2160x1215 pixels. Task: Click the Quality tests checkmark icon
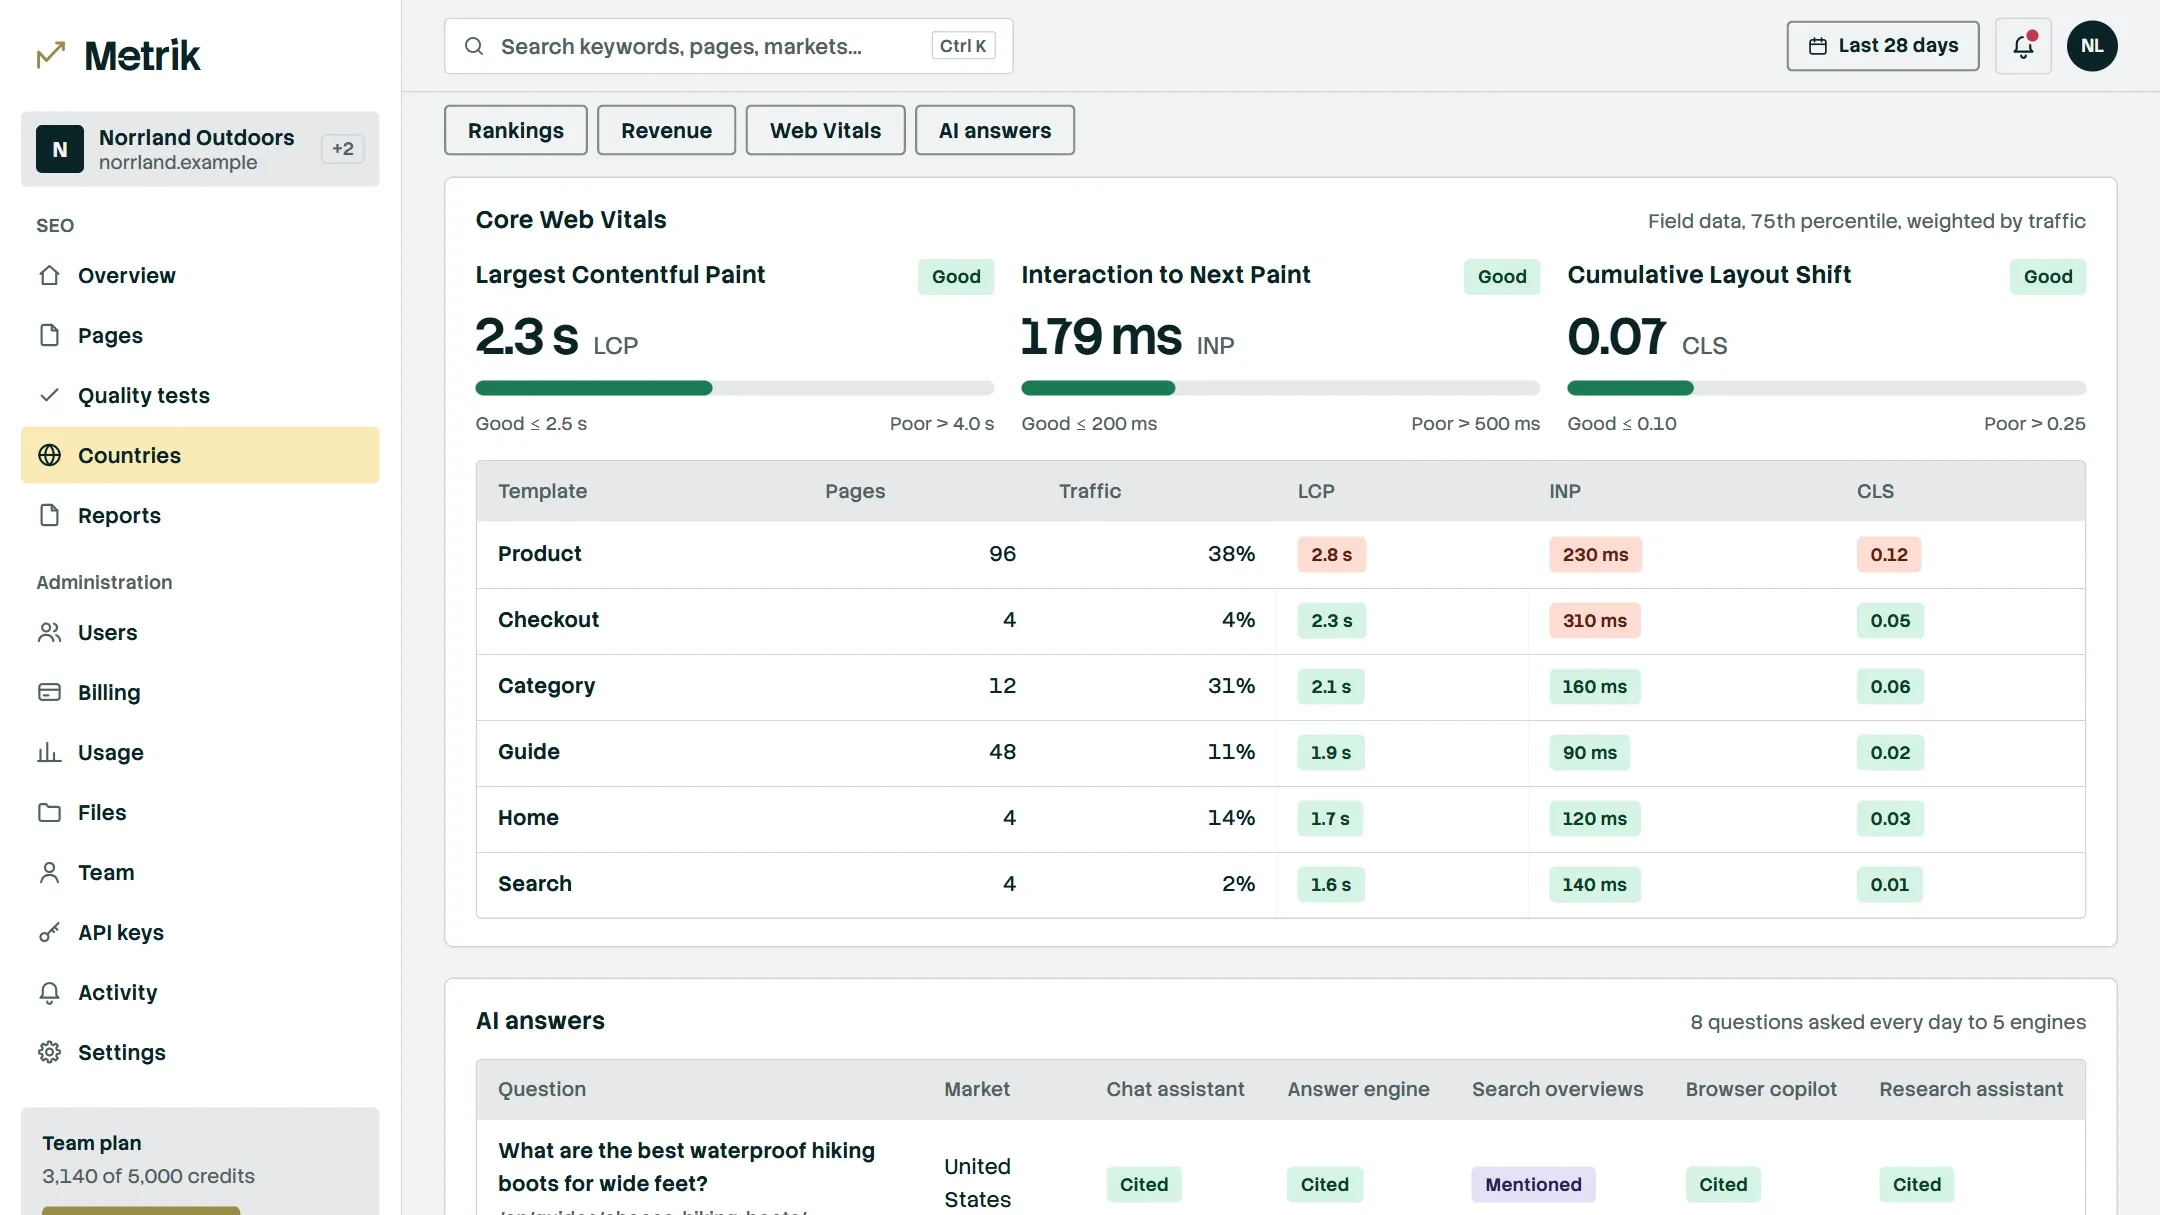click(x=49, y=395)
